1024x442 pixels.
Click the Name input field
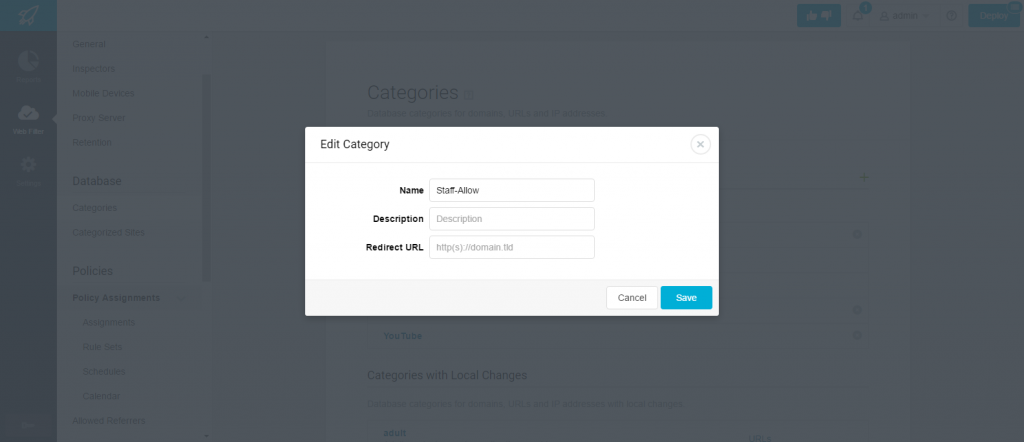pos(512,190)
